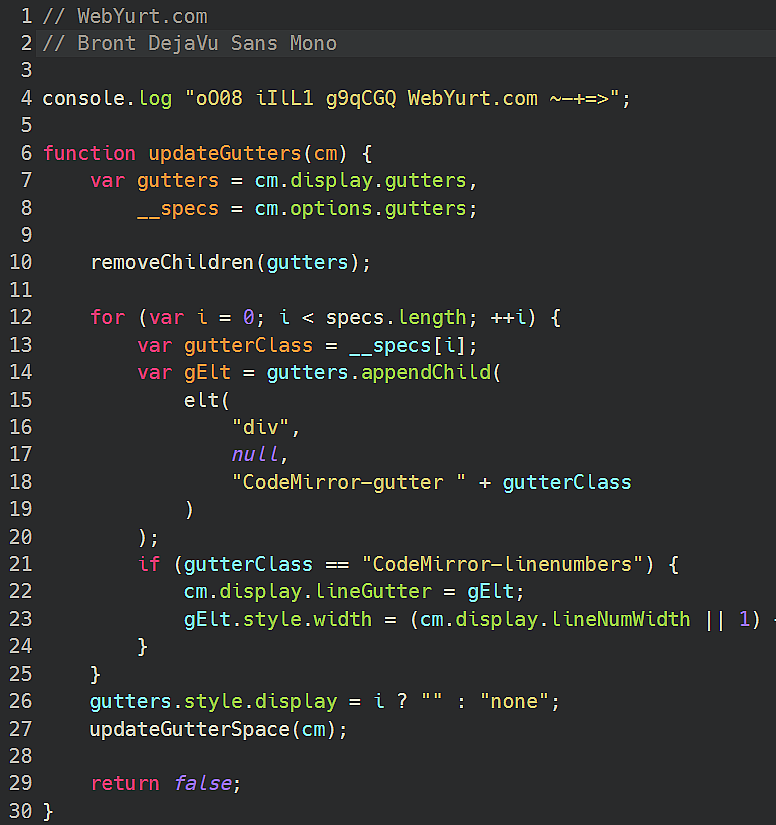Click the "none" string on line 26

click(x=514, y=701)
